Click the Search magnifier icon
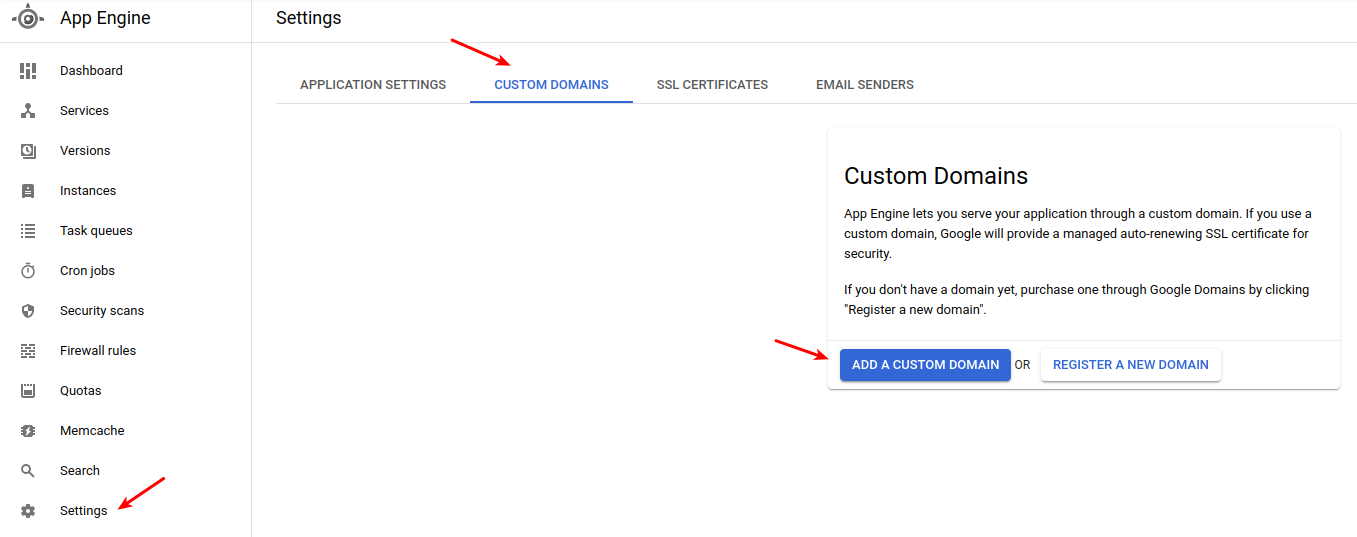This screenshot has height=537, width=1357. 28,471
